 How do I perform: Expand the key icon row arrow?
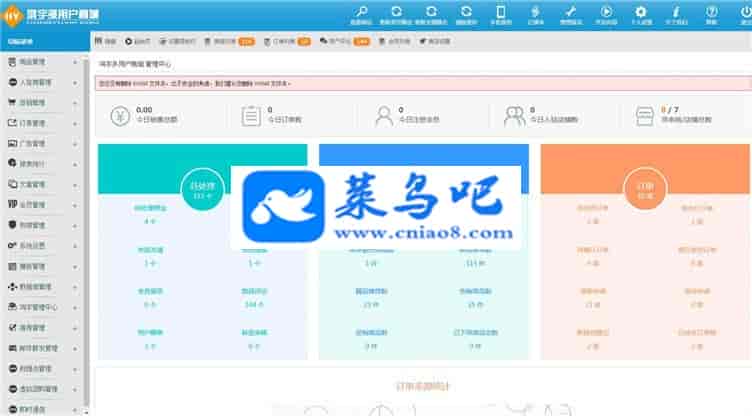75,246
